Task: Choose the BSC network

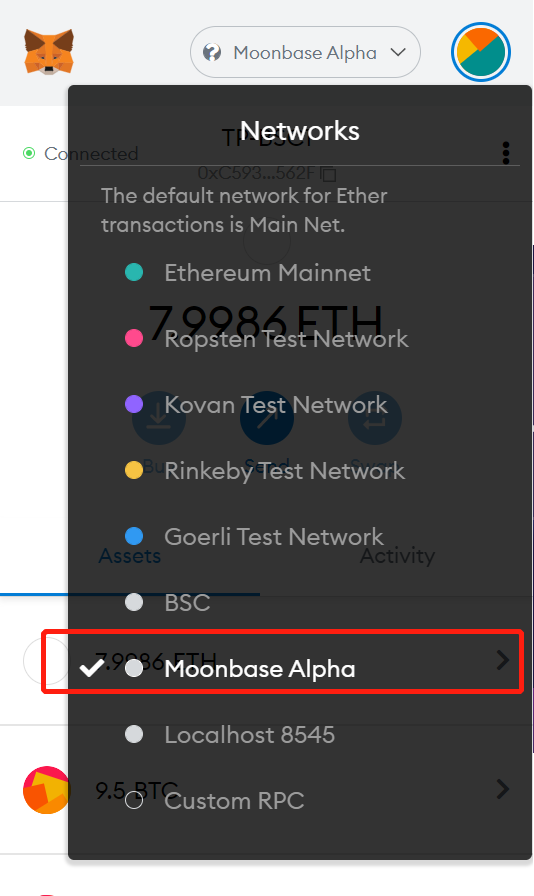Action: 187,602
